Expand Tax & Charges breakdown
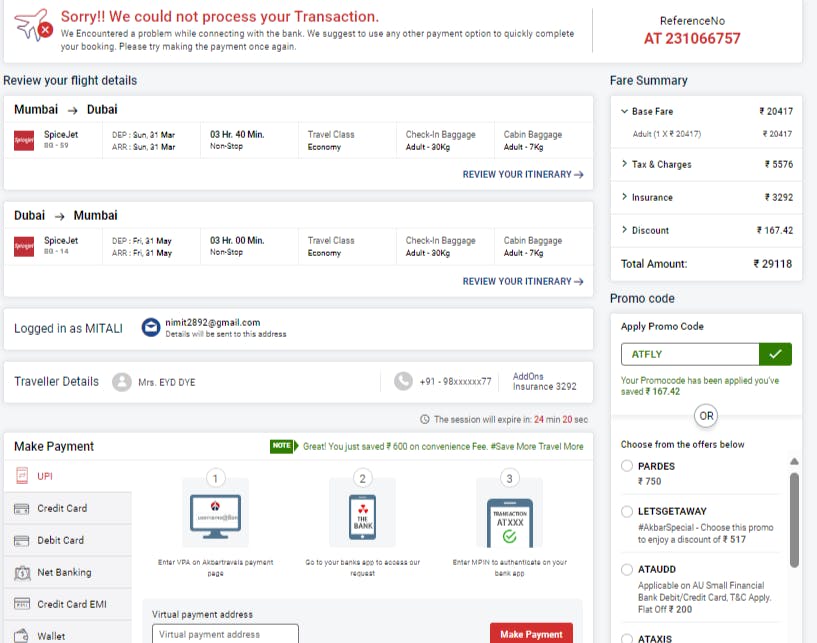 (x=624, y=164)
